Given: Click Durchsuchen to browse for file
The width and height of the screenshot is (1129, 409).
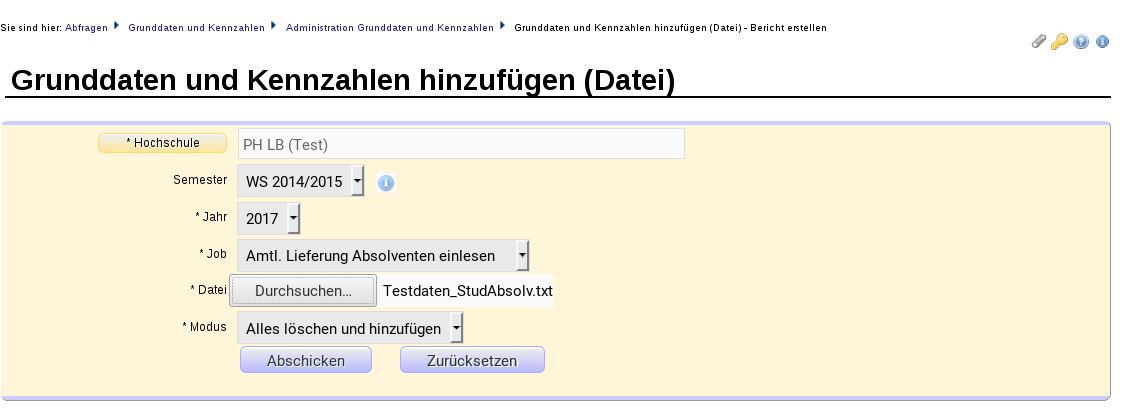Looking at the screenshot, I should (x=303, y=291).
